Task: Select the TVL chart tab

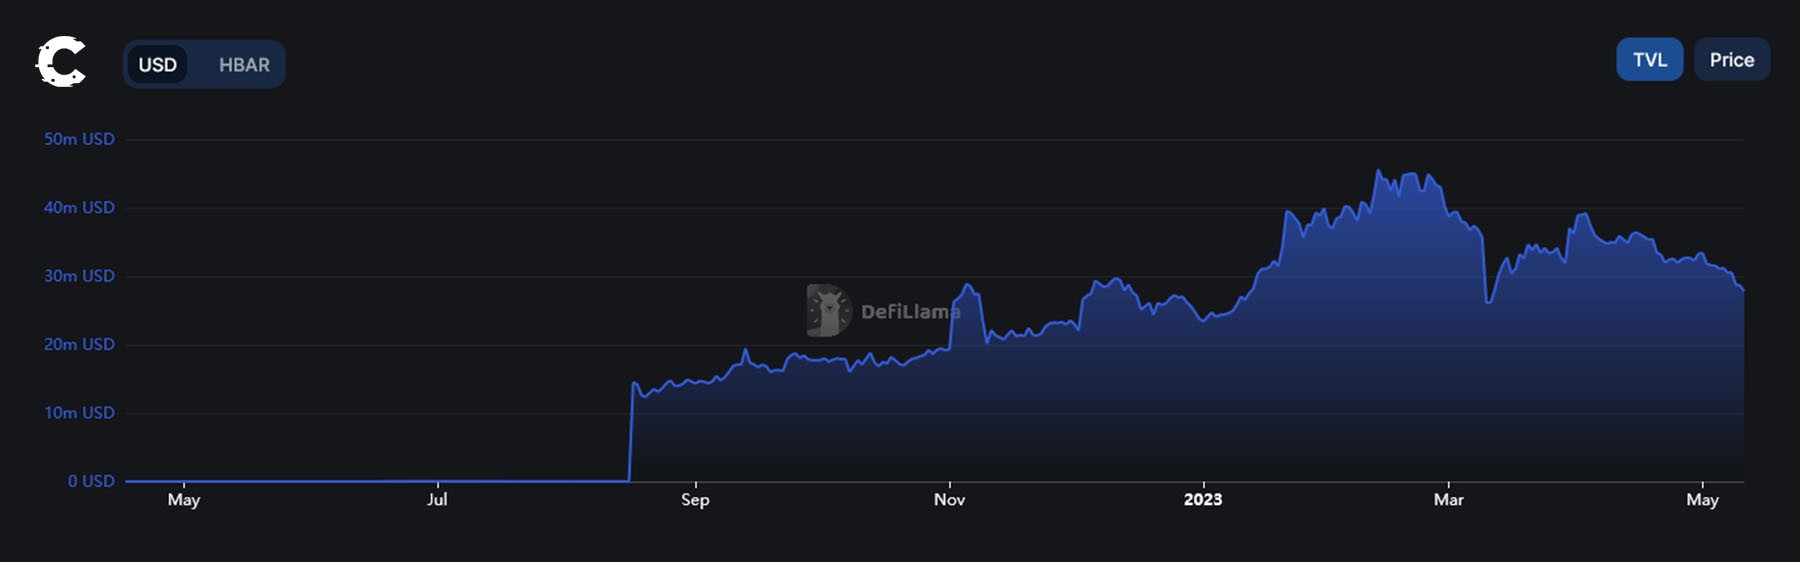Action: click(x=1649, y=60)
